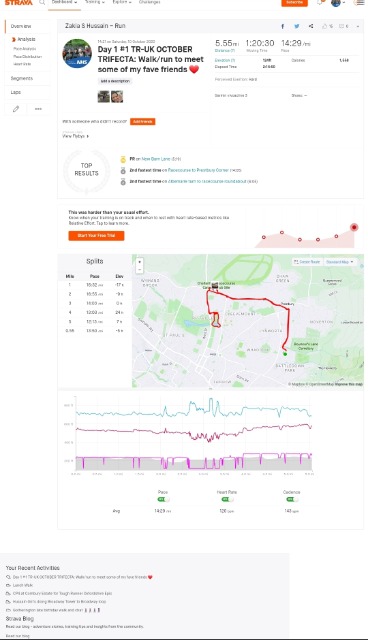Click the search magnifier icon
The image size is (368, 640).
(42, 2)
